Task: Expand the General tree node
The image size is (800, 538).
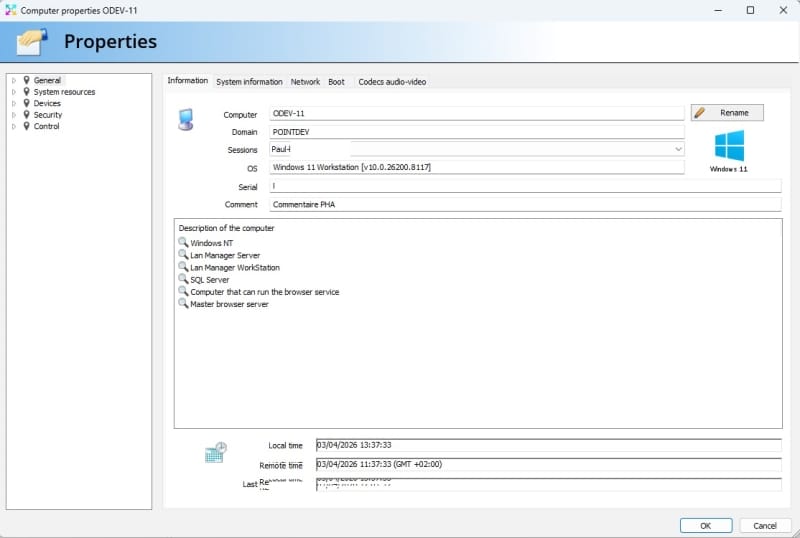Action: coord(14,81)
